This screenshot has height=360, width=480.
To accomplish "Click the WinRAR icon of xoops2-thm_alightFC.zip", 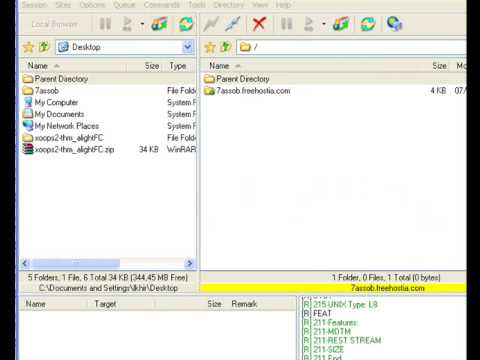I will (x=28, y=149).
